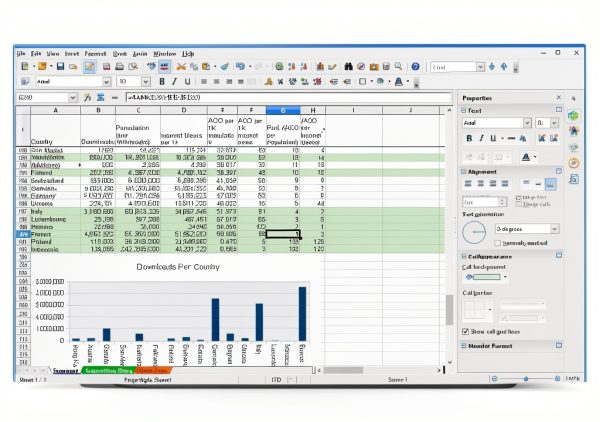The height and width of the screenshot is (422, 600).
Task: Click the Sum sigma icon by formula bar
Action: [101, 98]
